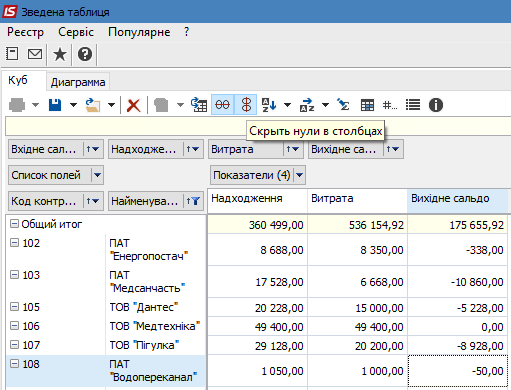Viewport: 511px width, 390px height.
Task: Click the list lines icon
Action: click(413, 105)
